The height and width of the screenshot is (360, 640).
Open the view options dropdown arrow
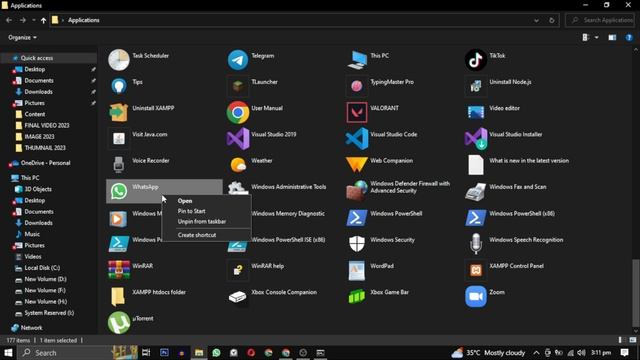tap(596, 38)
